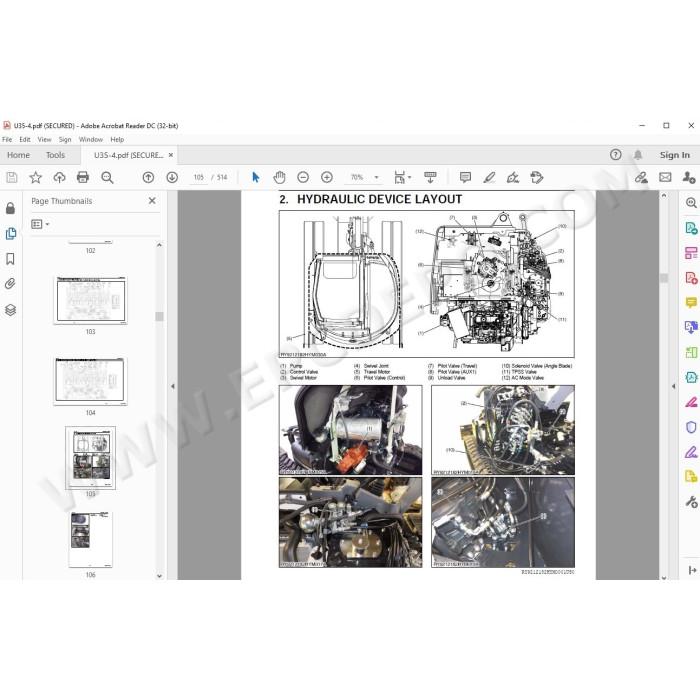
Task: Click the search tool in right pane
Action: pyautogui.click(x=691, y=203)
